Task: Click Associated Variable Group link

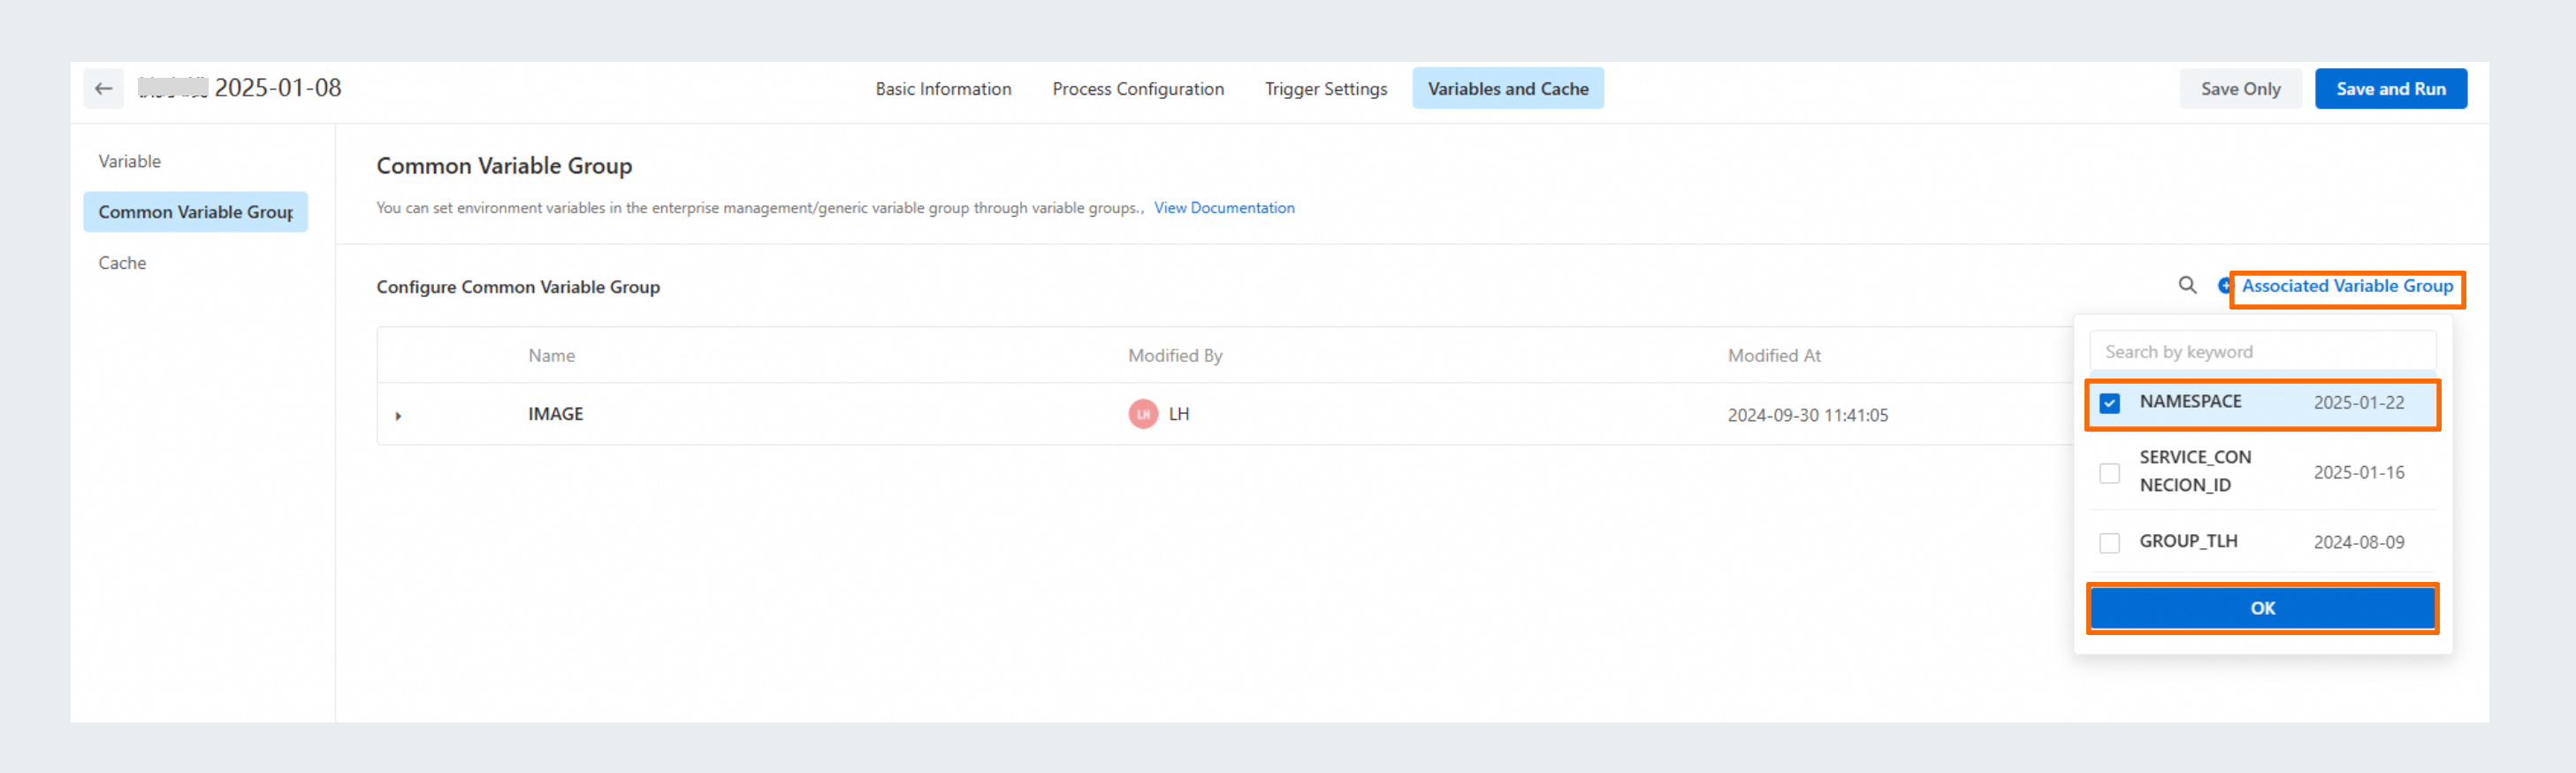Action: (2347, 286)
